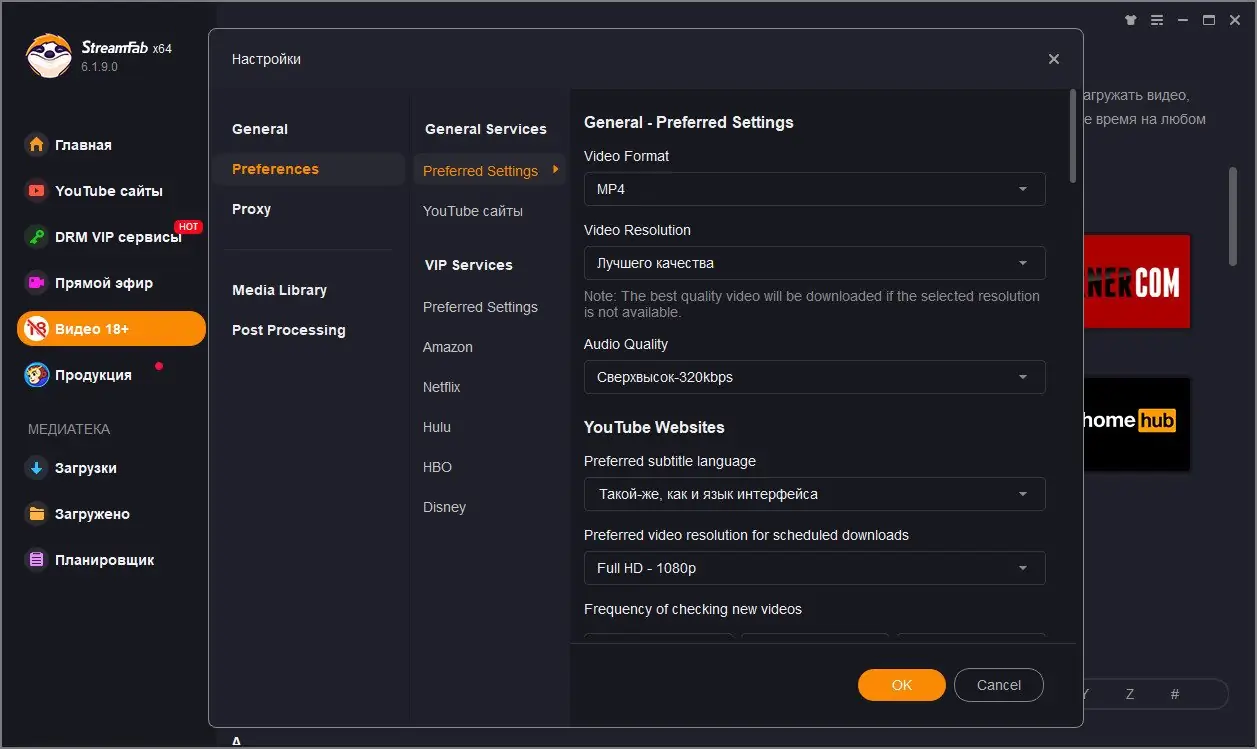This screenshot has width=1257, height=749.
Task: Click the Загрузки download arrow icon
Action: (37, 468)
